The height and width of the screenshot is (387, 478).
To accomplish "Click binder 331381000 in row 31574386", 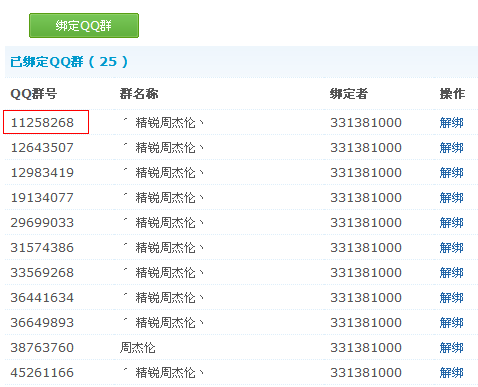I will (366, 248).
